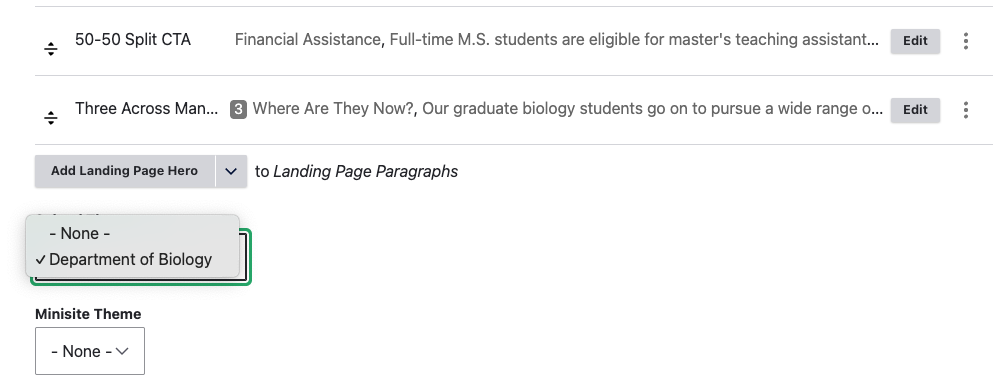Viewport: 993px width, 392px height.
Task: Click the 50-50 Split CTA row title
Action: click(x=133, y=39)
